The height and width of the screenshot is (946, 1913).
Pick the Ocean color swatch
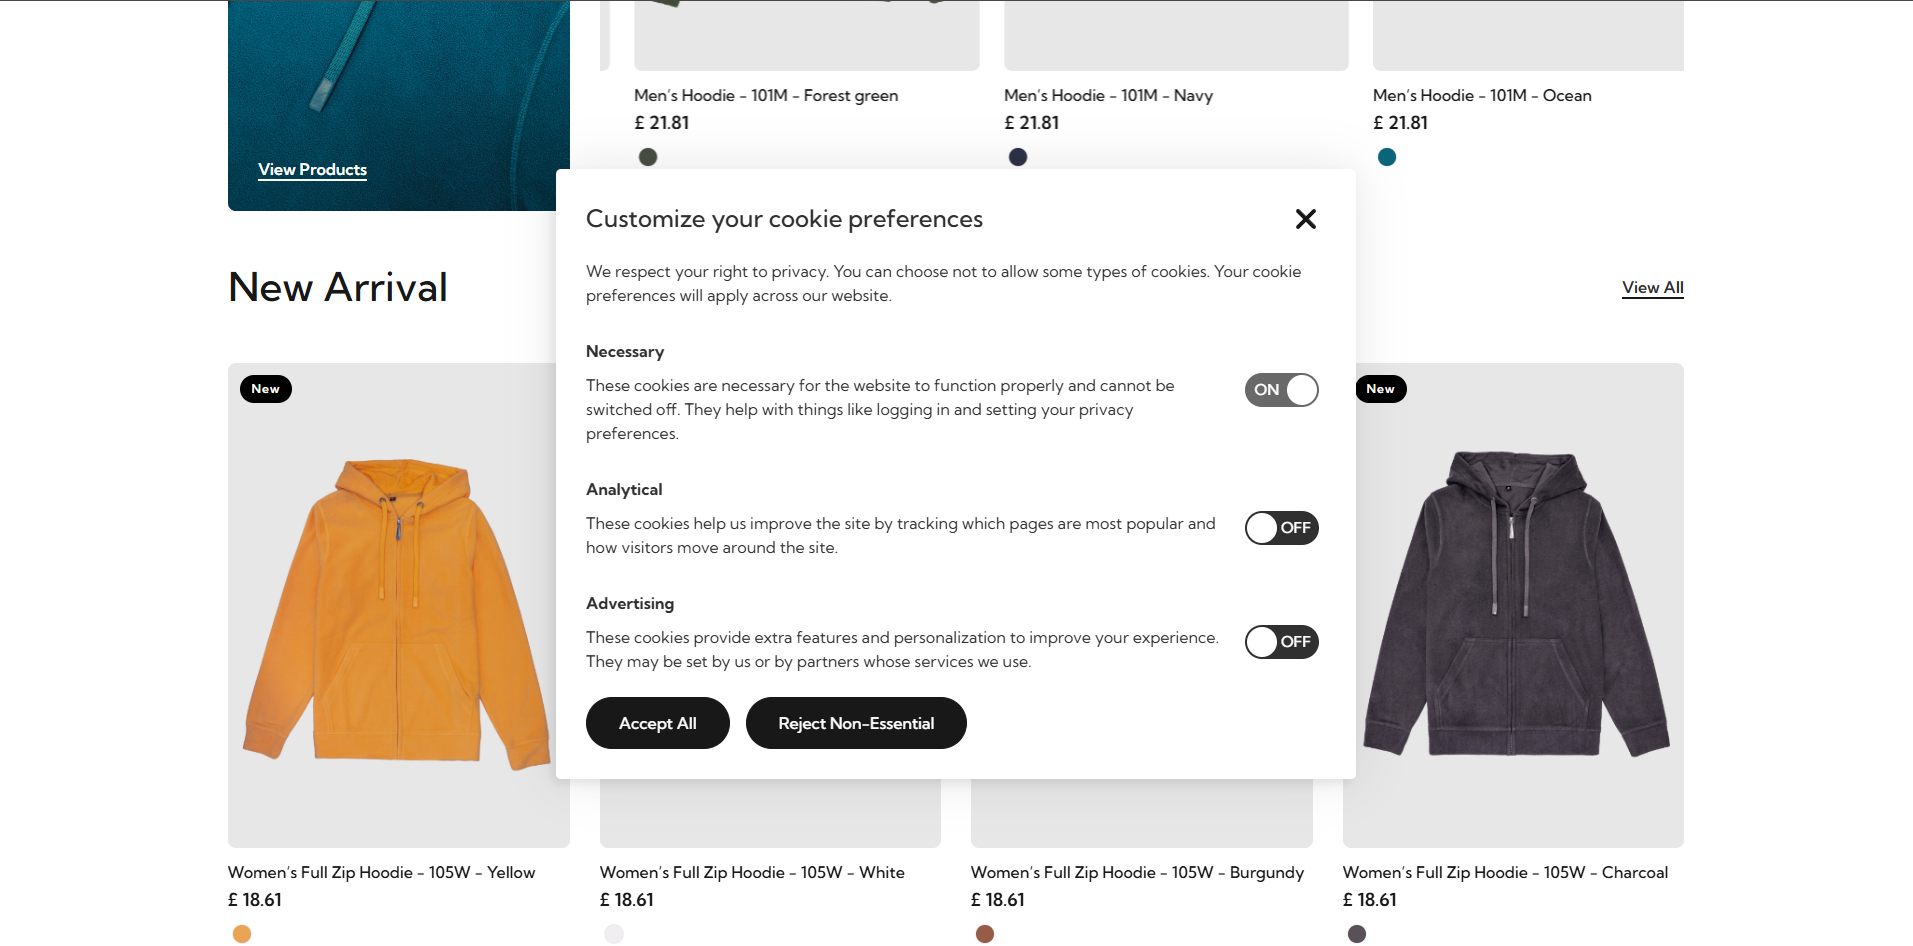click(1387, 157)
